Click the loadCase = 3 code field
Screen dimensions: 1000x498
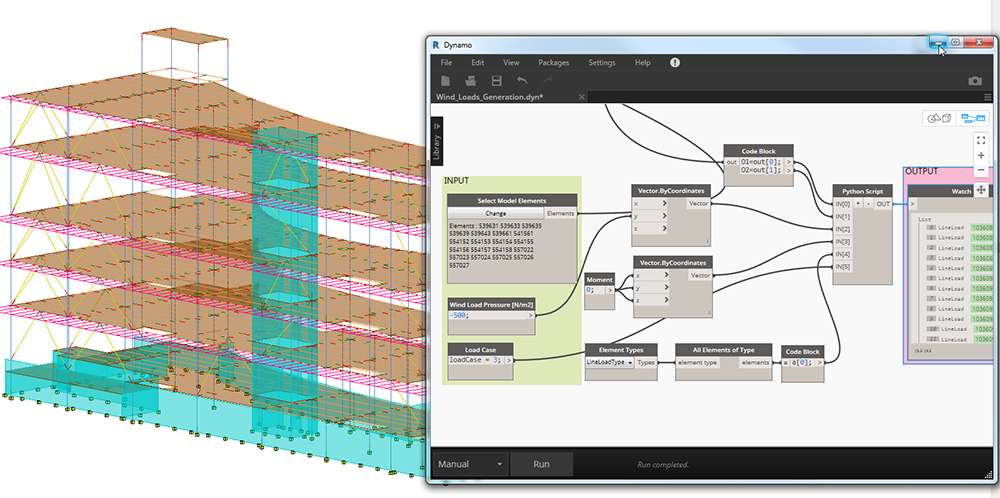(x=476, y=360)
